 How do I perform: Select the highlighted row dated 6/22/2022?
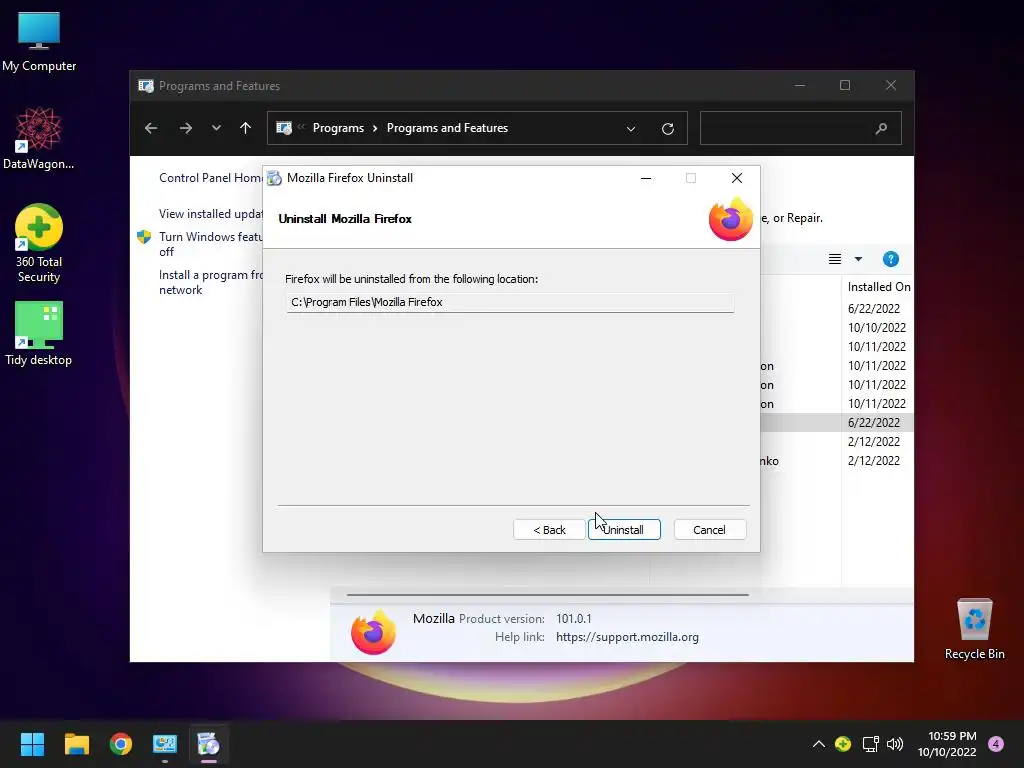click(837, 423)
